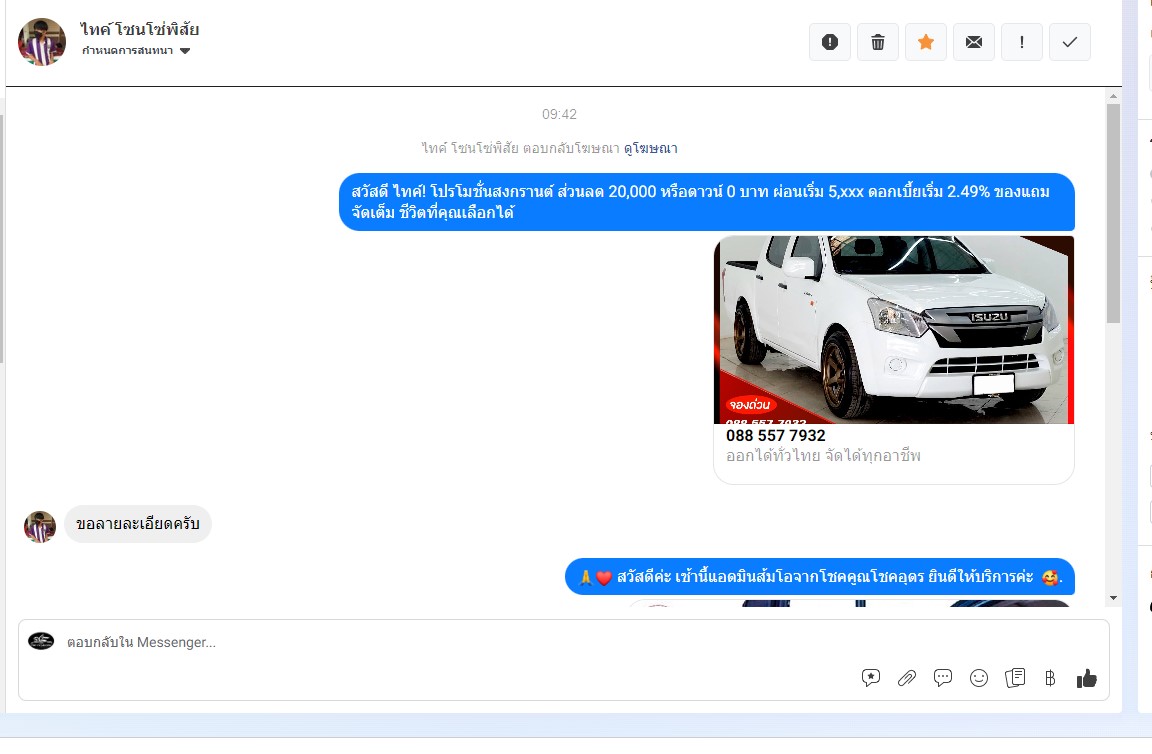Screen dimensions: 1152x754
Task: Open the Isuzu pickup truck ad image
Action: 893,329
